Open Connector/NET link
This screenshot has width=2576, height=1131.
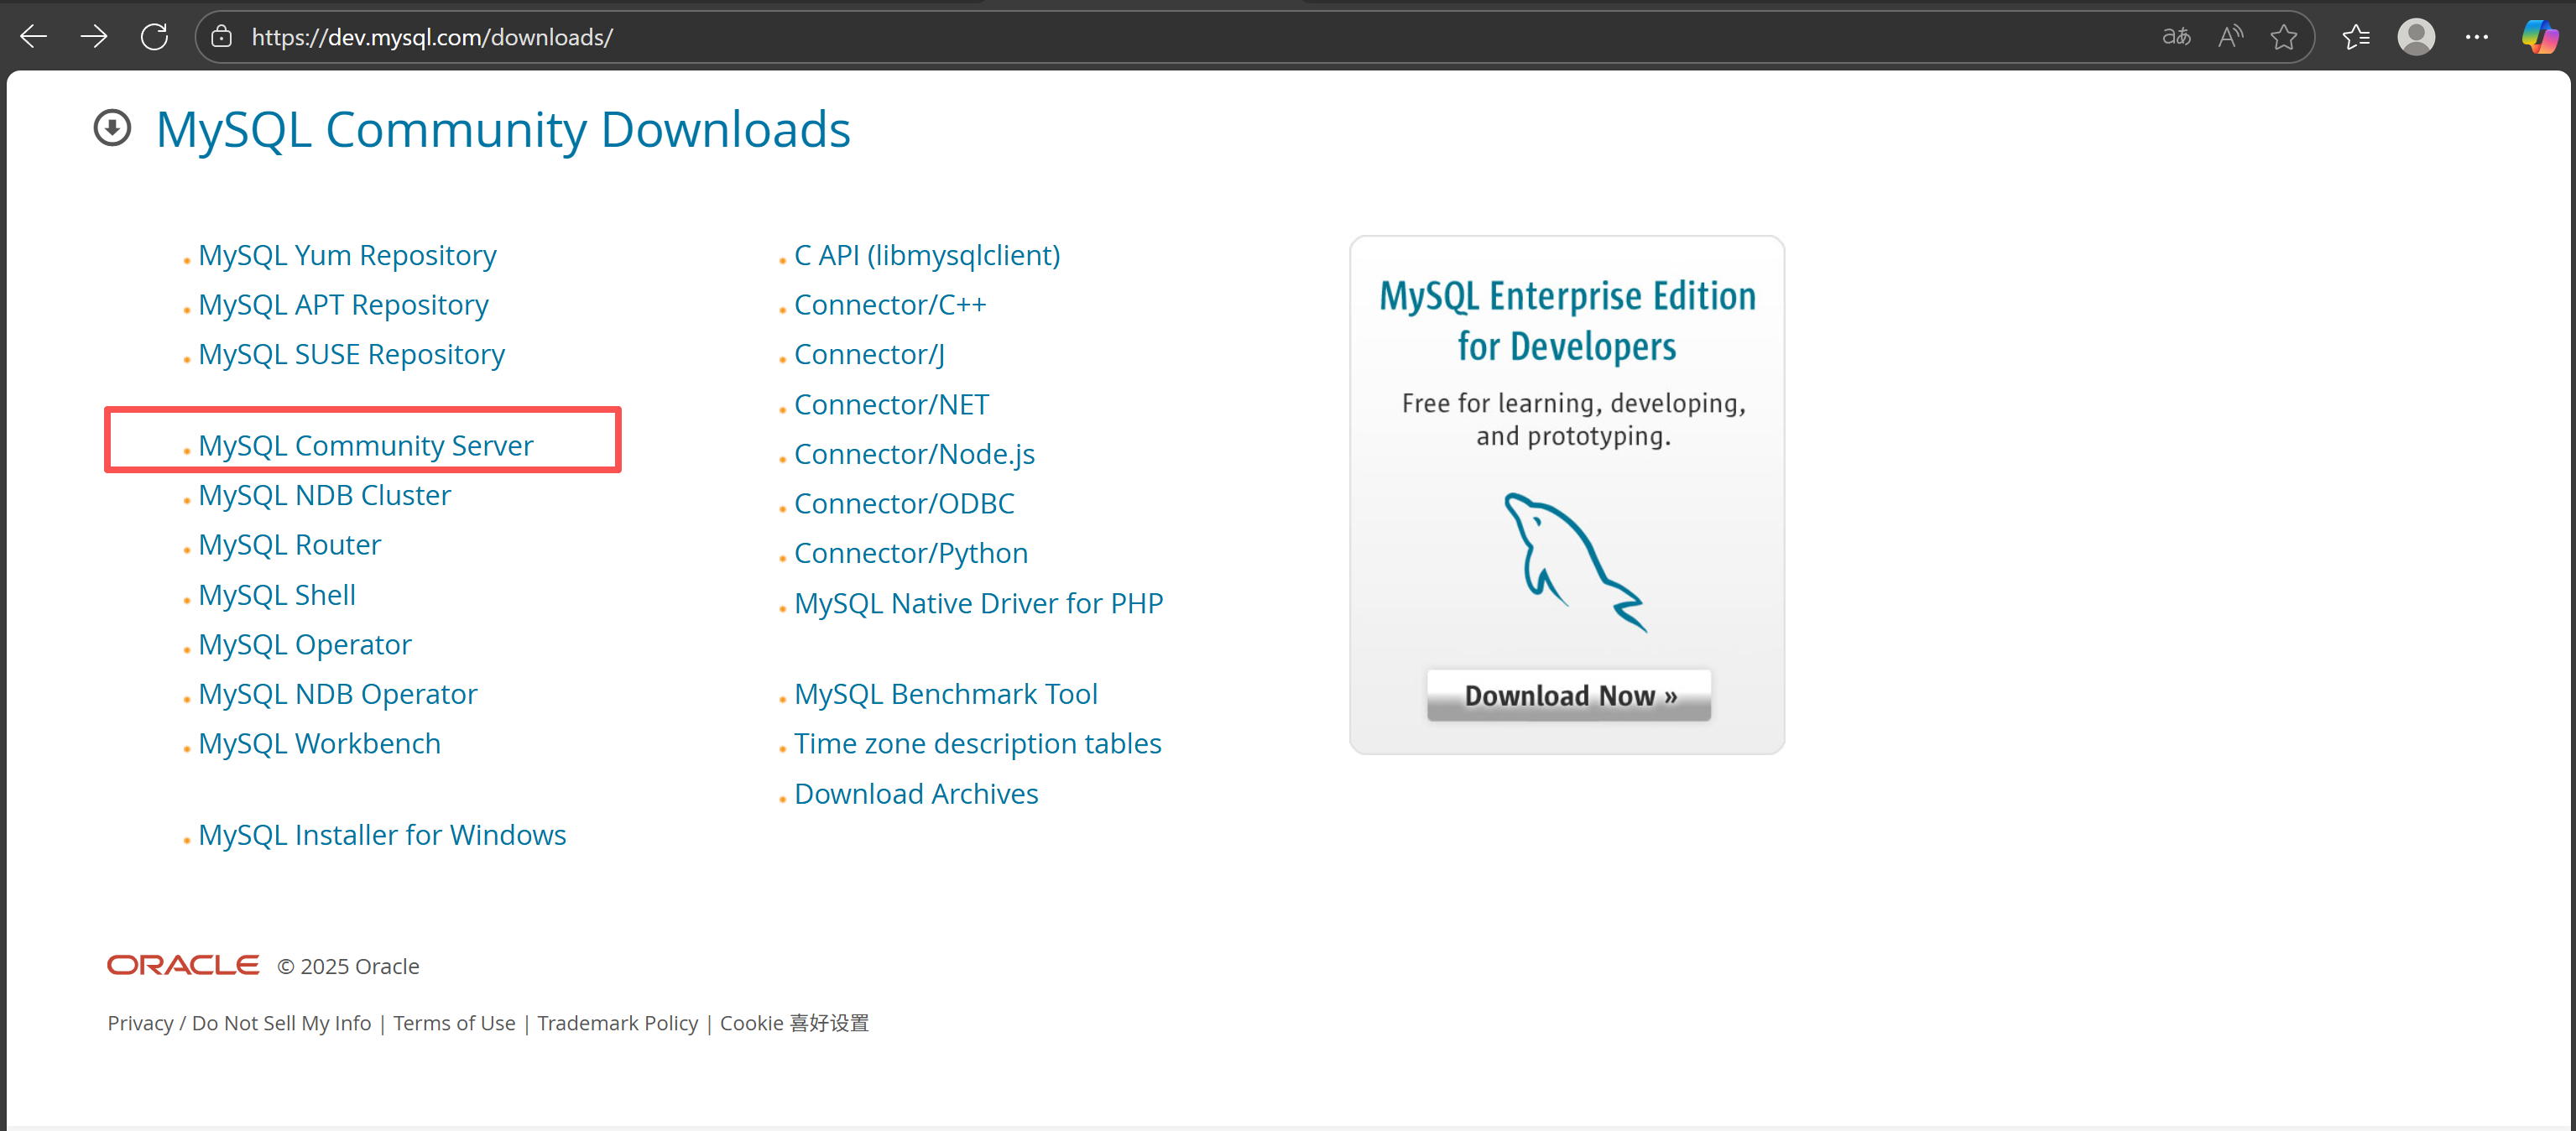pos(890,405)
